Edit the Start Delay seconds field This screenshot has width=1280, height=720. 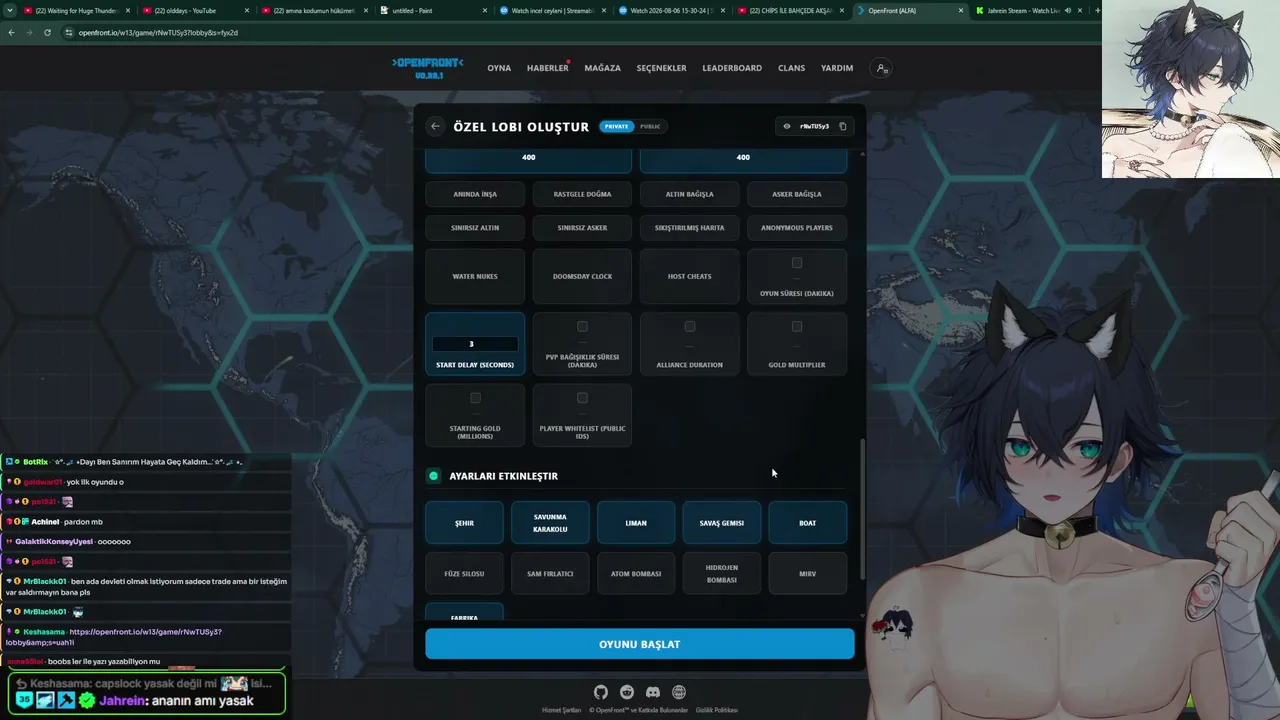click(x=475, y=344)
